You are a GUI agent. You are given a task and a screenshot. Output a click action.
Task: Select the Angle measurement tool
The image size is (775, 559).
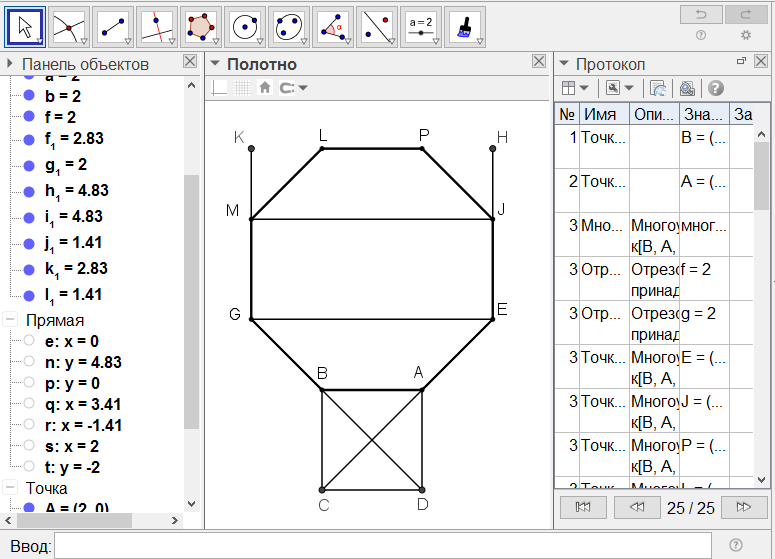pos(333,27)
